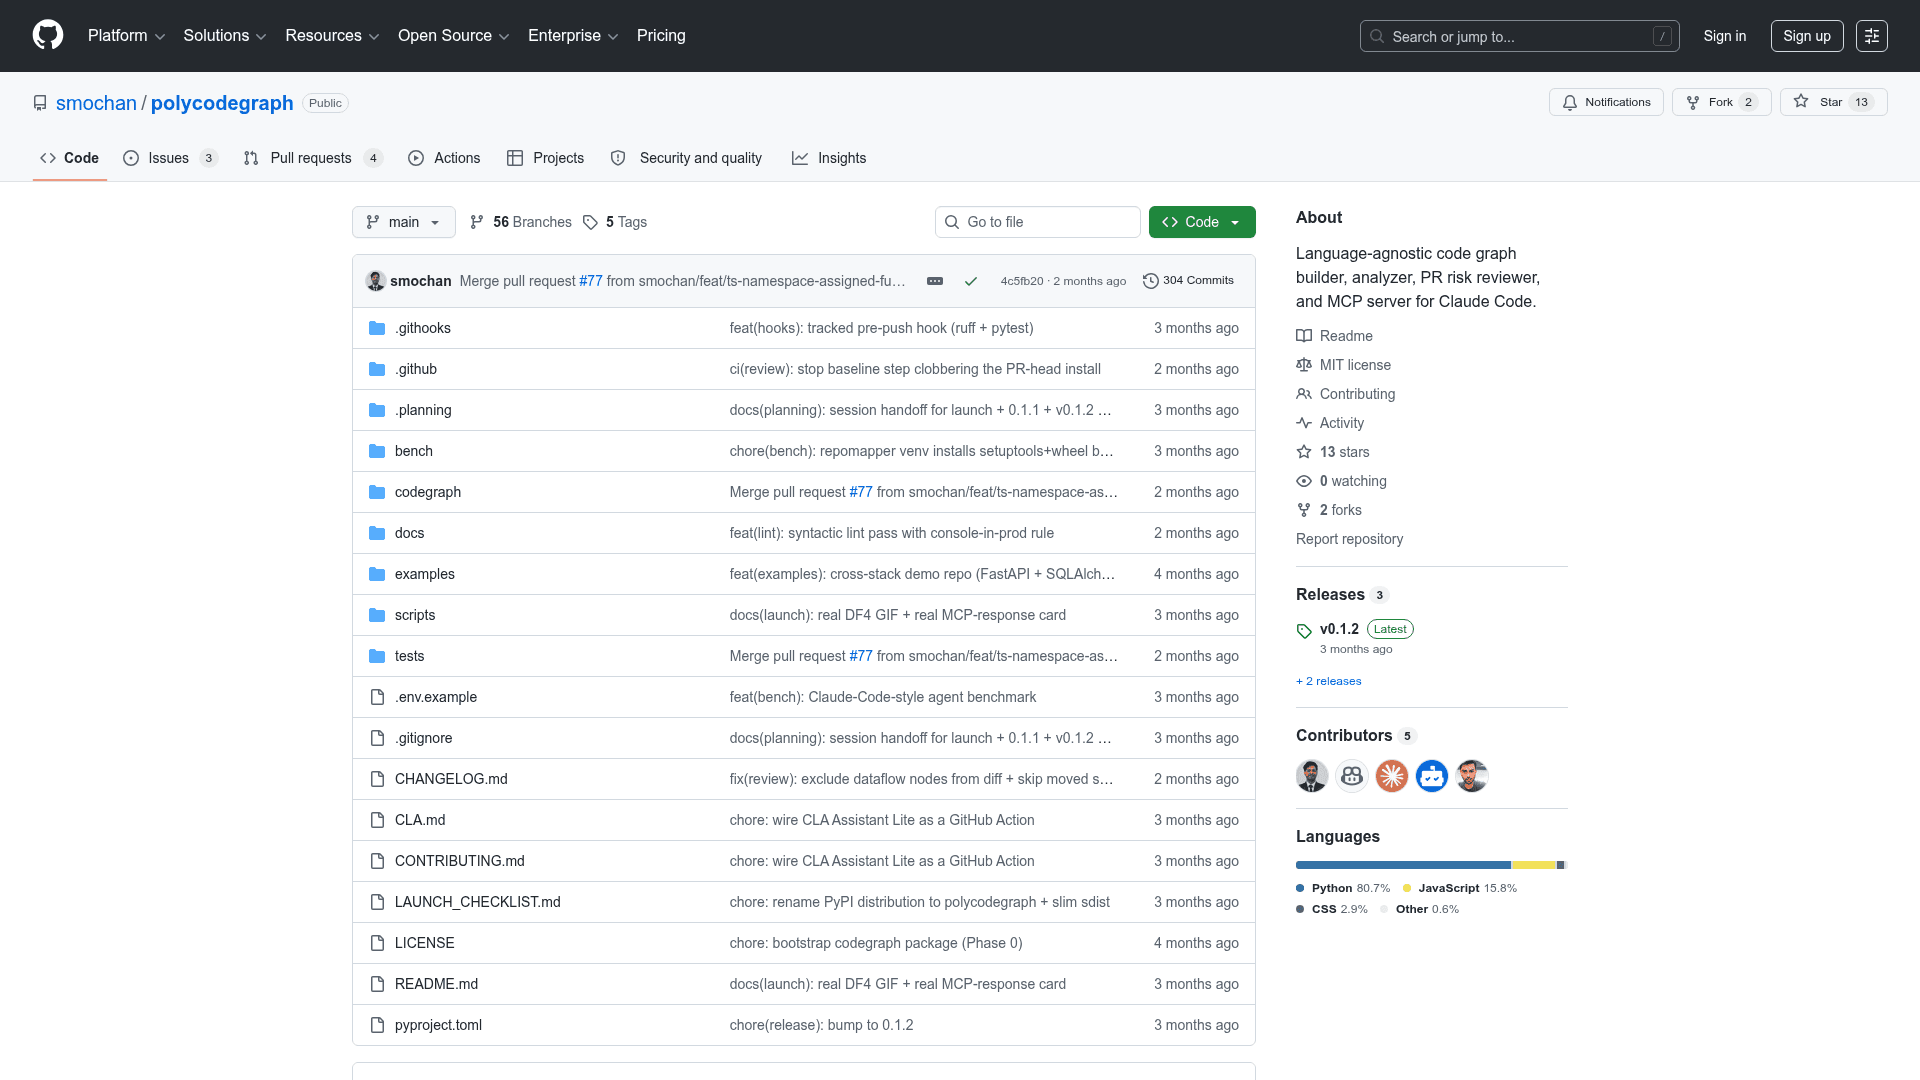Open the README.md file

coord(436,984)
